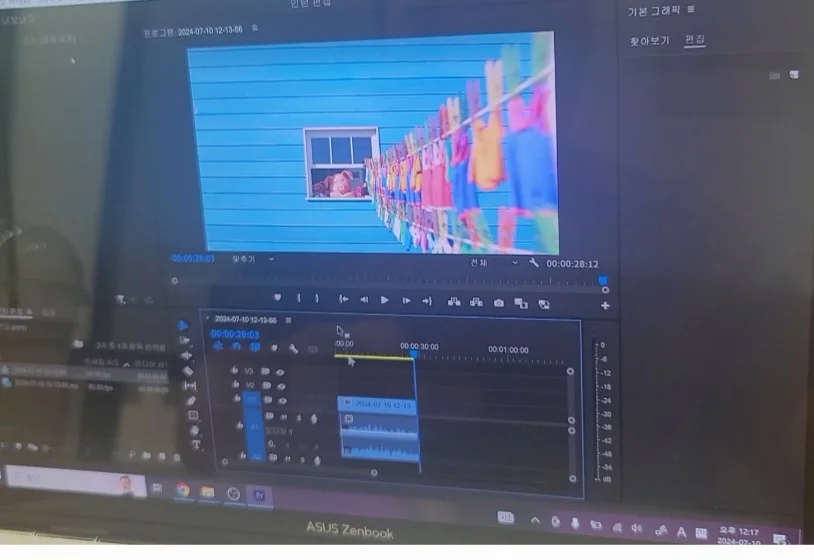Click the timeline ruler playhead marker

tap(413, 354)
